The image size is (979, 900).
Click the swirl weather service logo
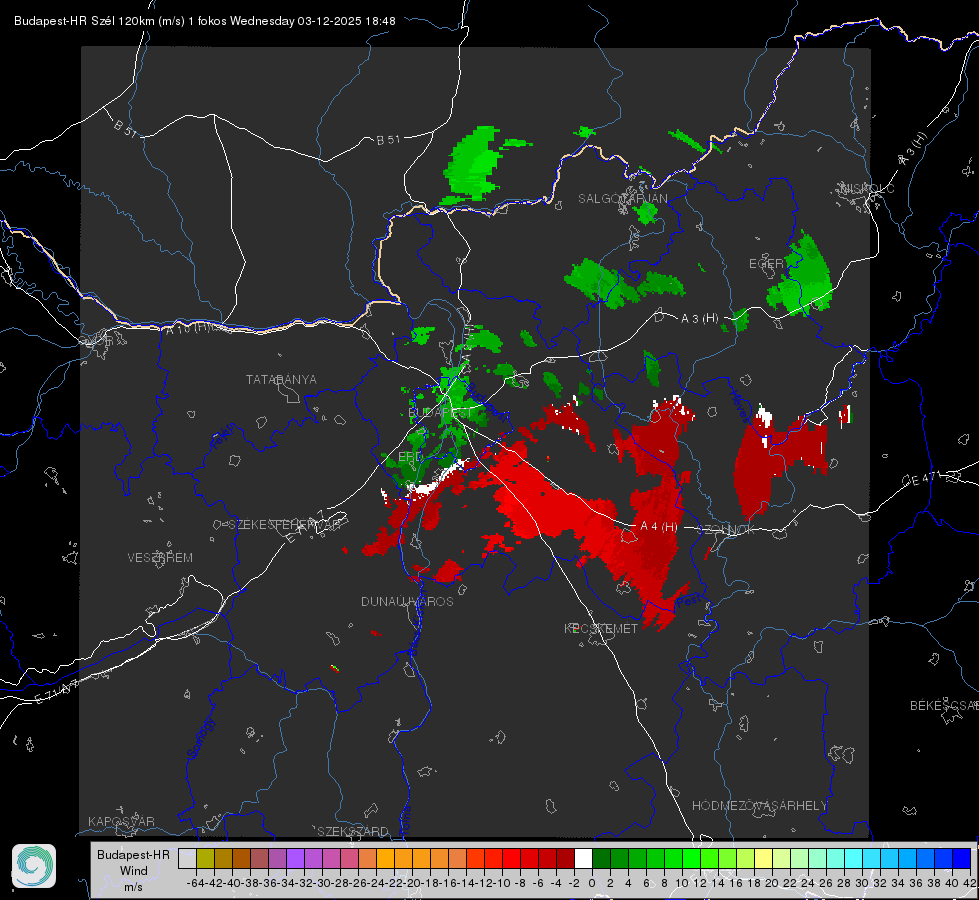point(34,866)
